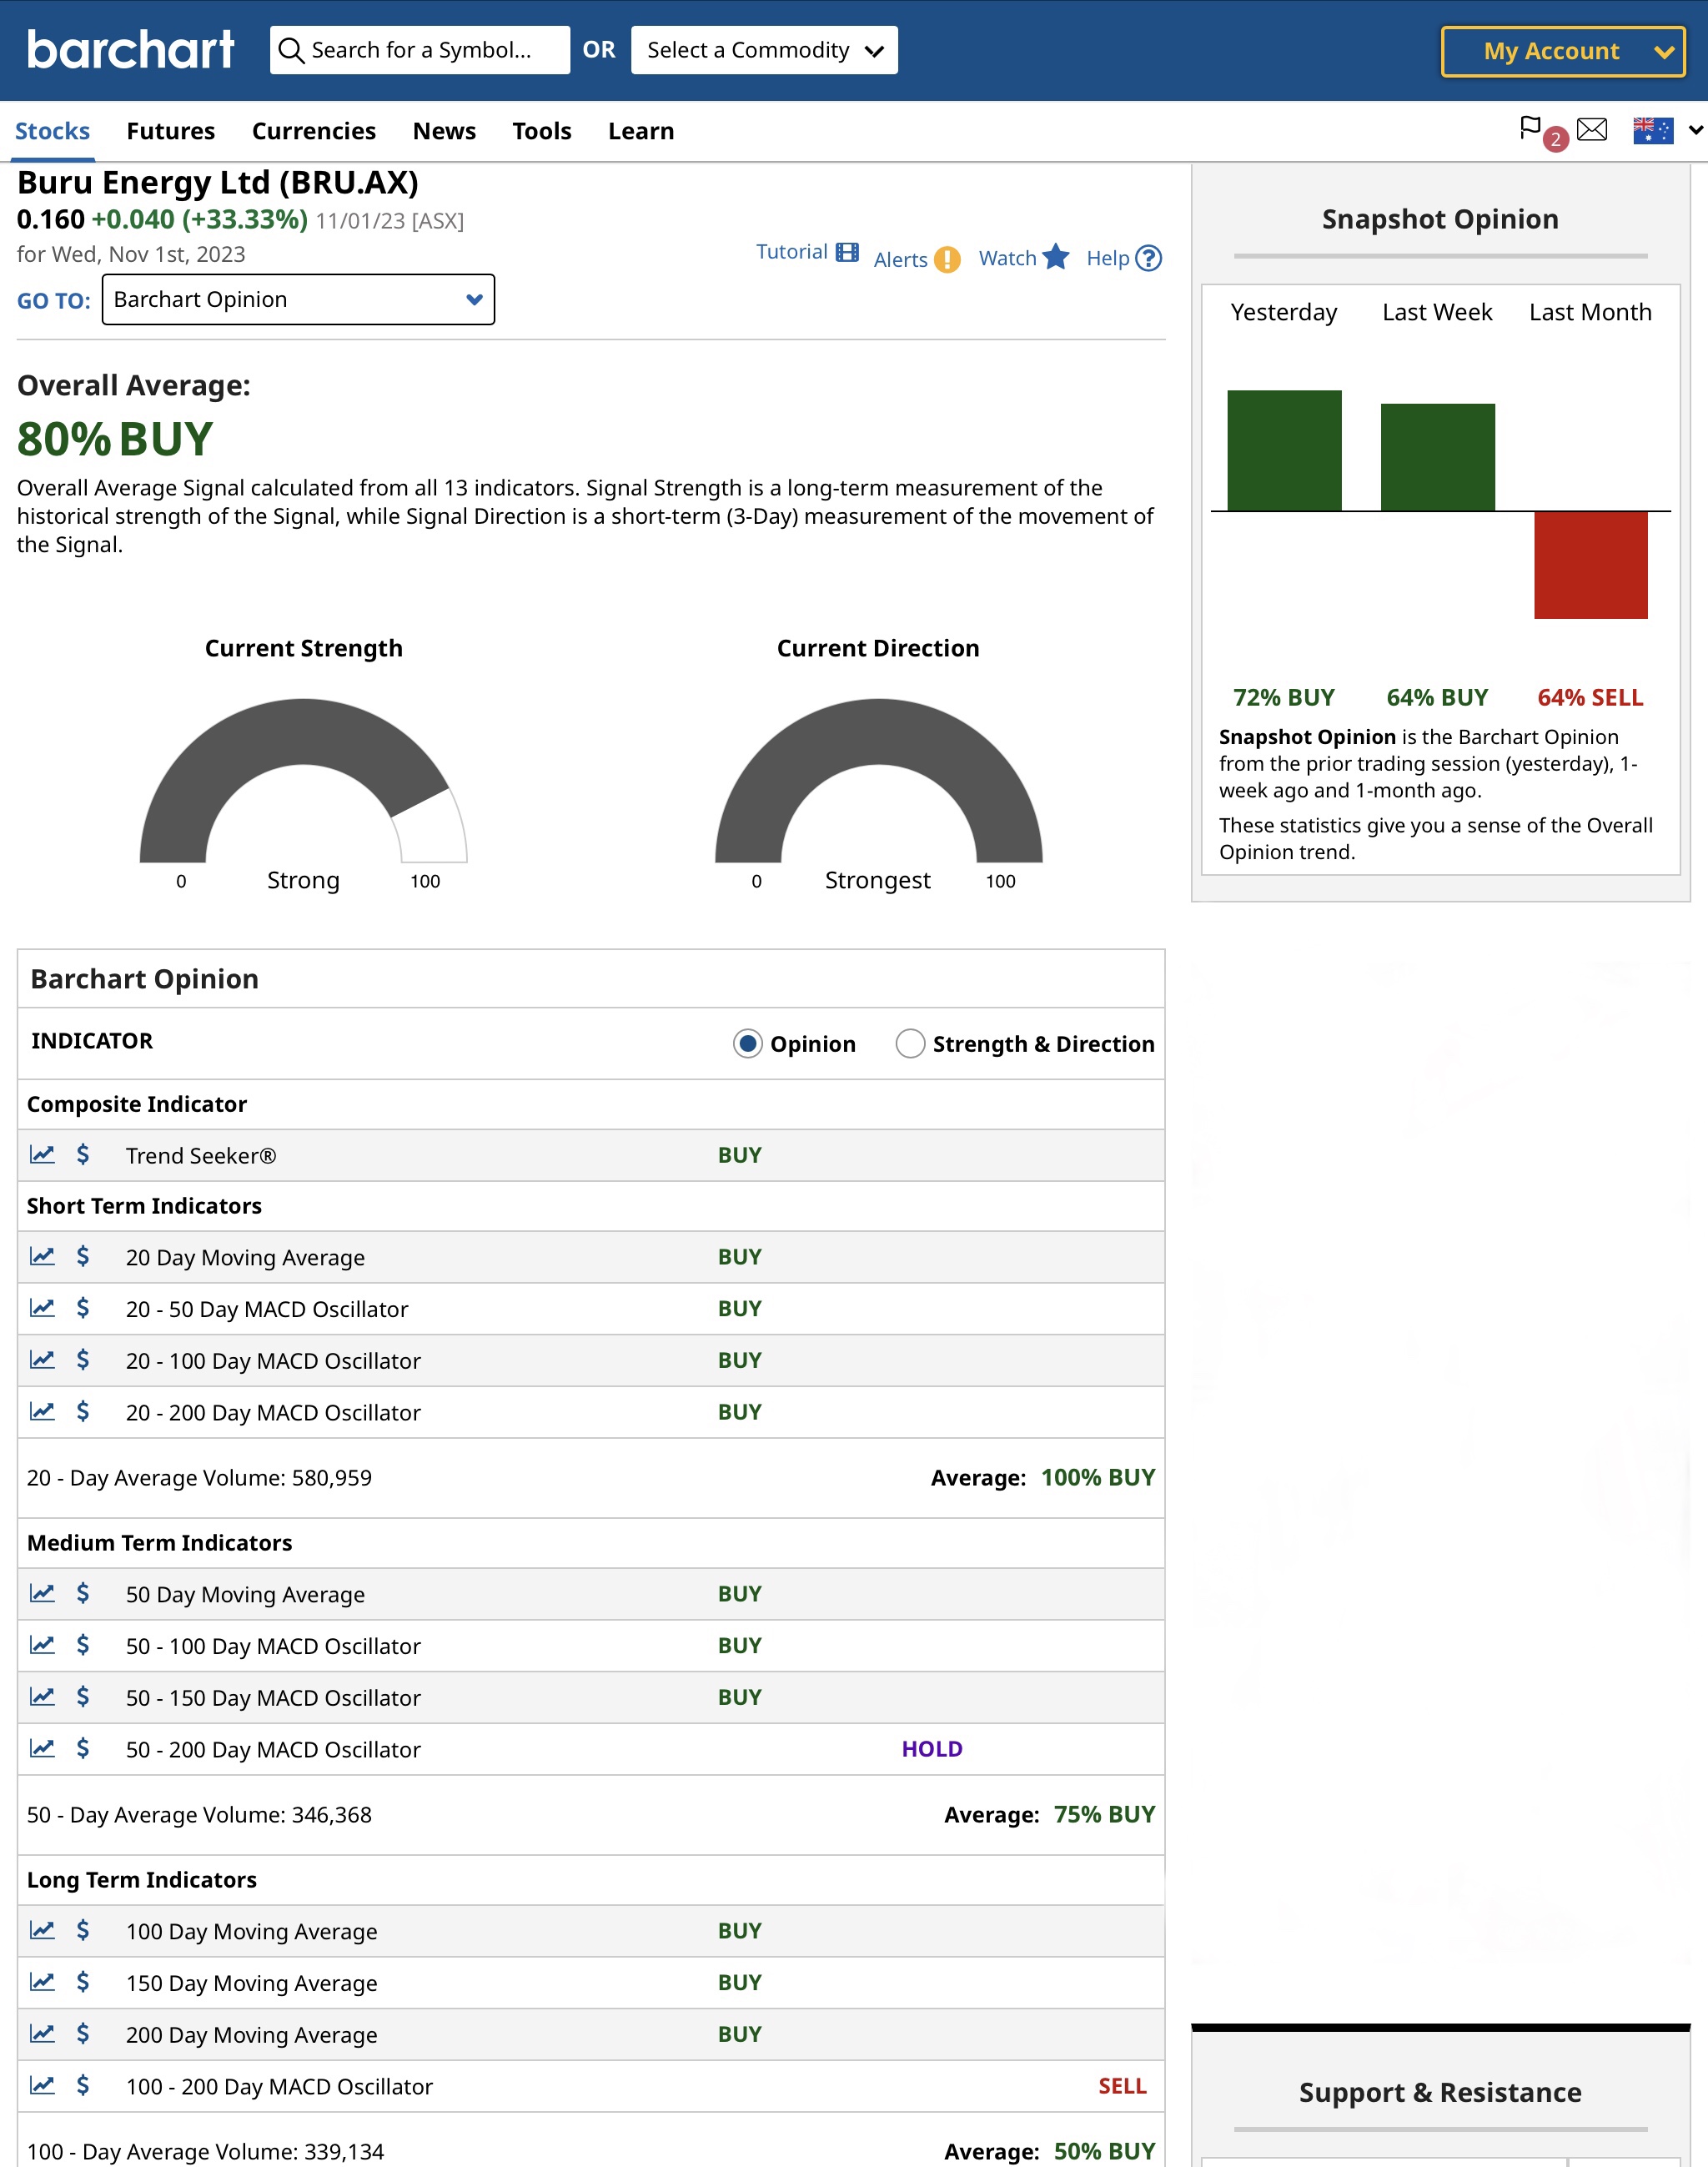Select the Strength & Direction radio button

(910, 1043)
